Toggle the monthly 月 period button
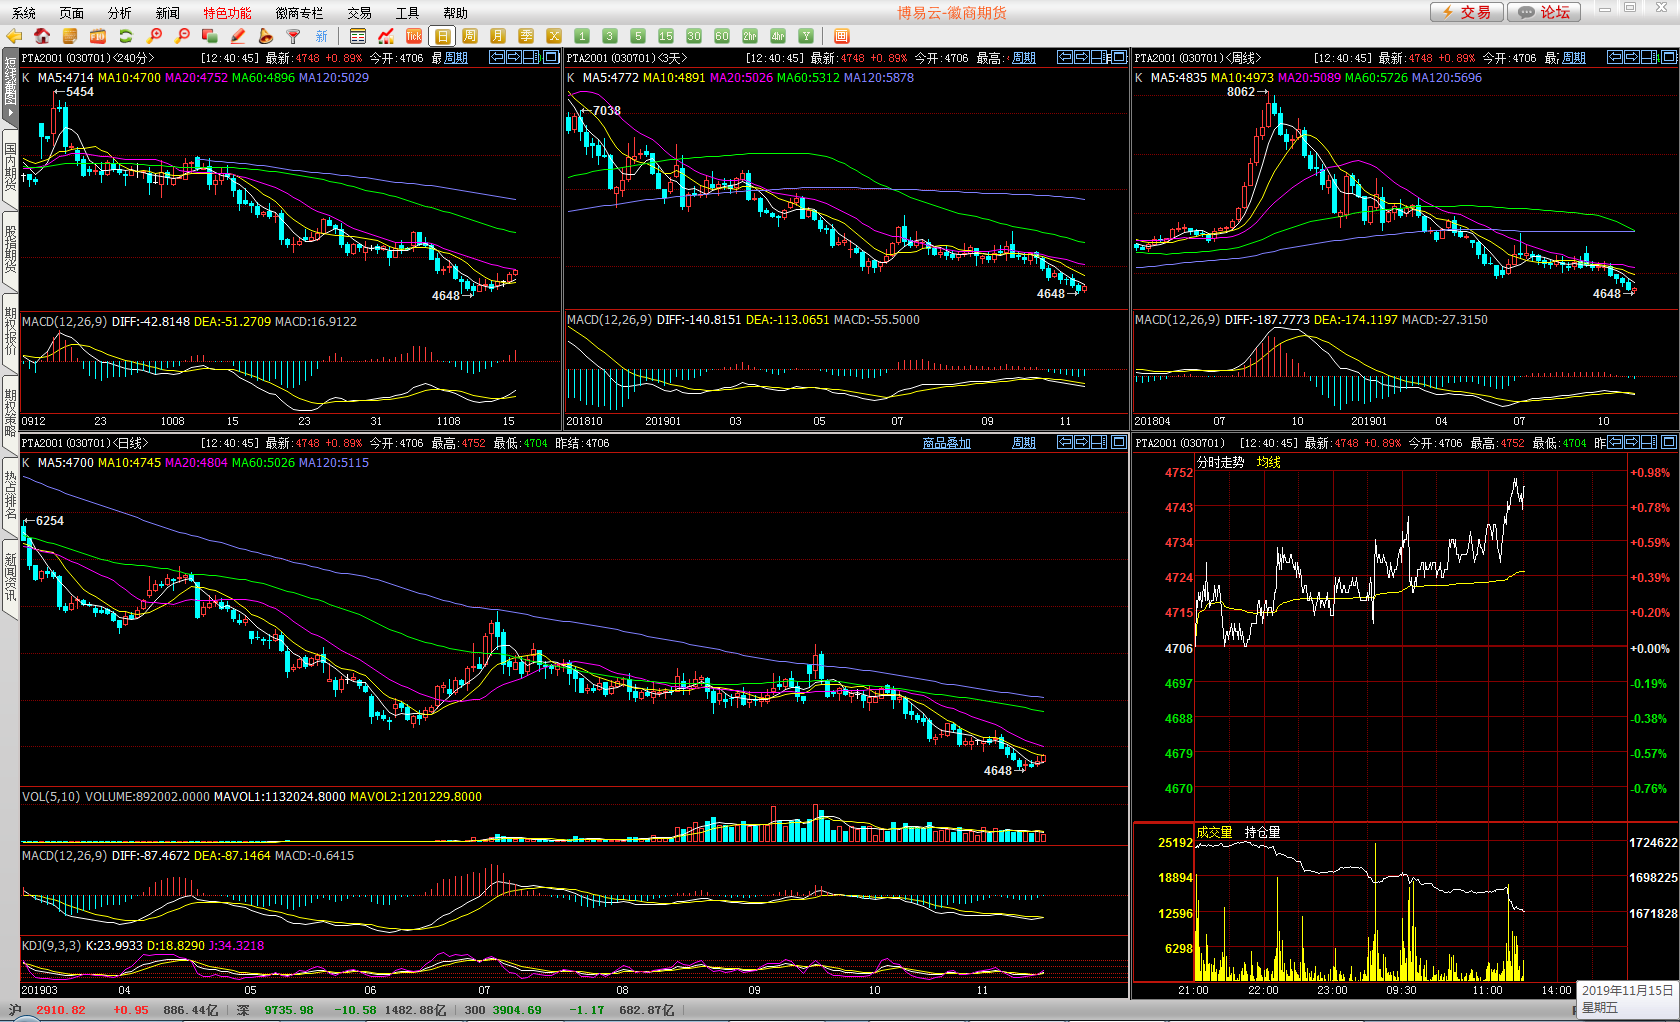 [x=498, y=36]
